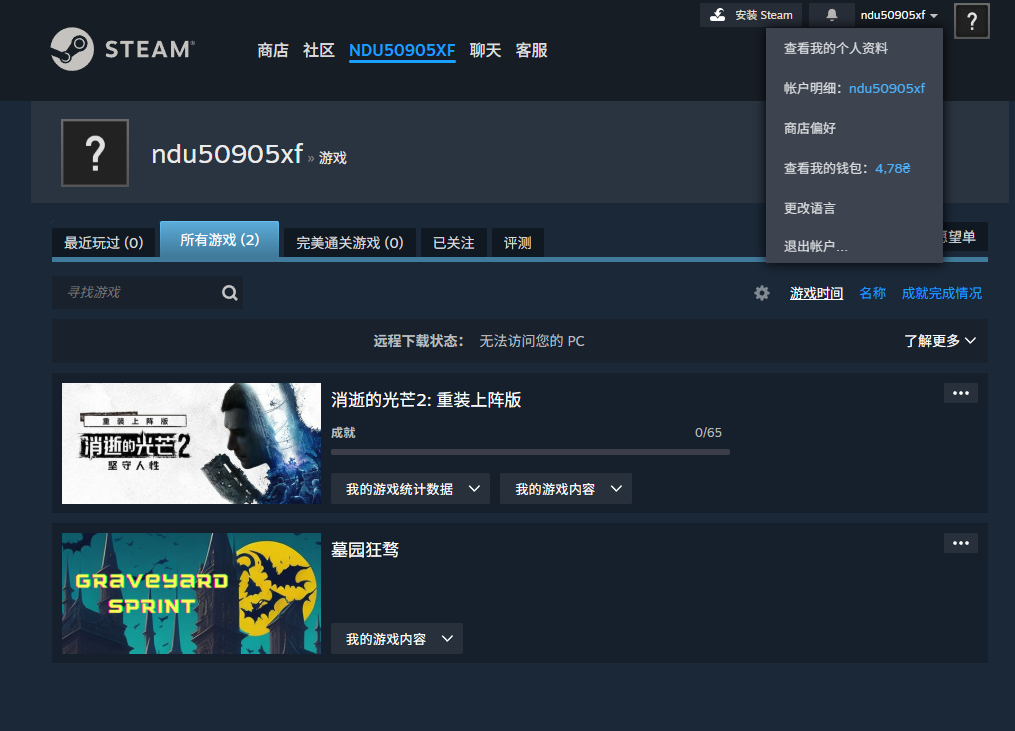
Task: Switch to 完美通关游戏 (0) tab
Action: [350, 243]
